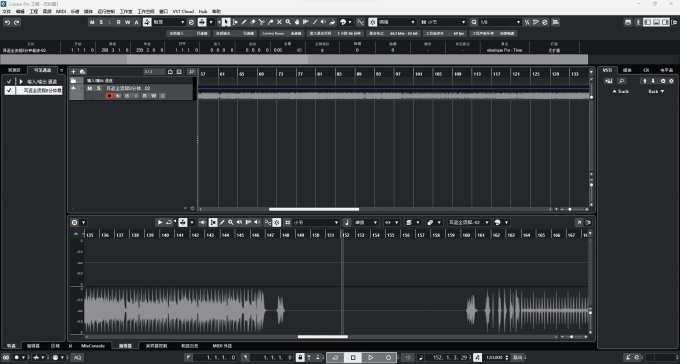Toggle sample editor Audition Loop icon

point(169,223)
